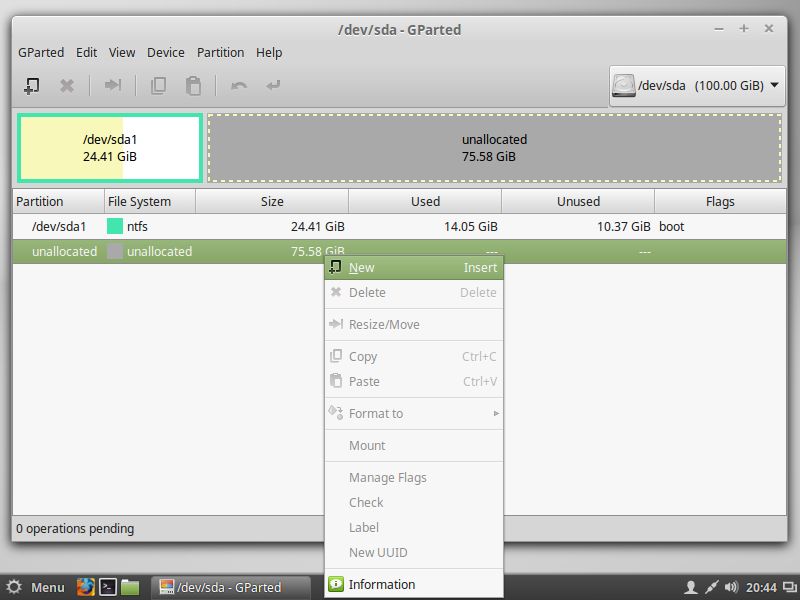Click the volume speaker tray icon
This screenshot has height=600, width=800.
click(731, 587)
